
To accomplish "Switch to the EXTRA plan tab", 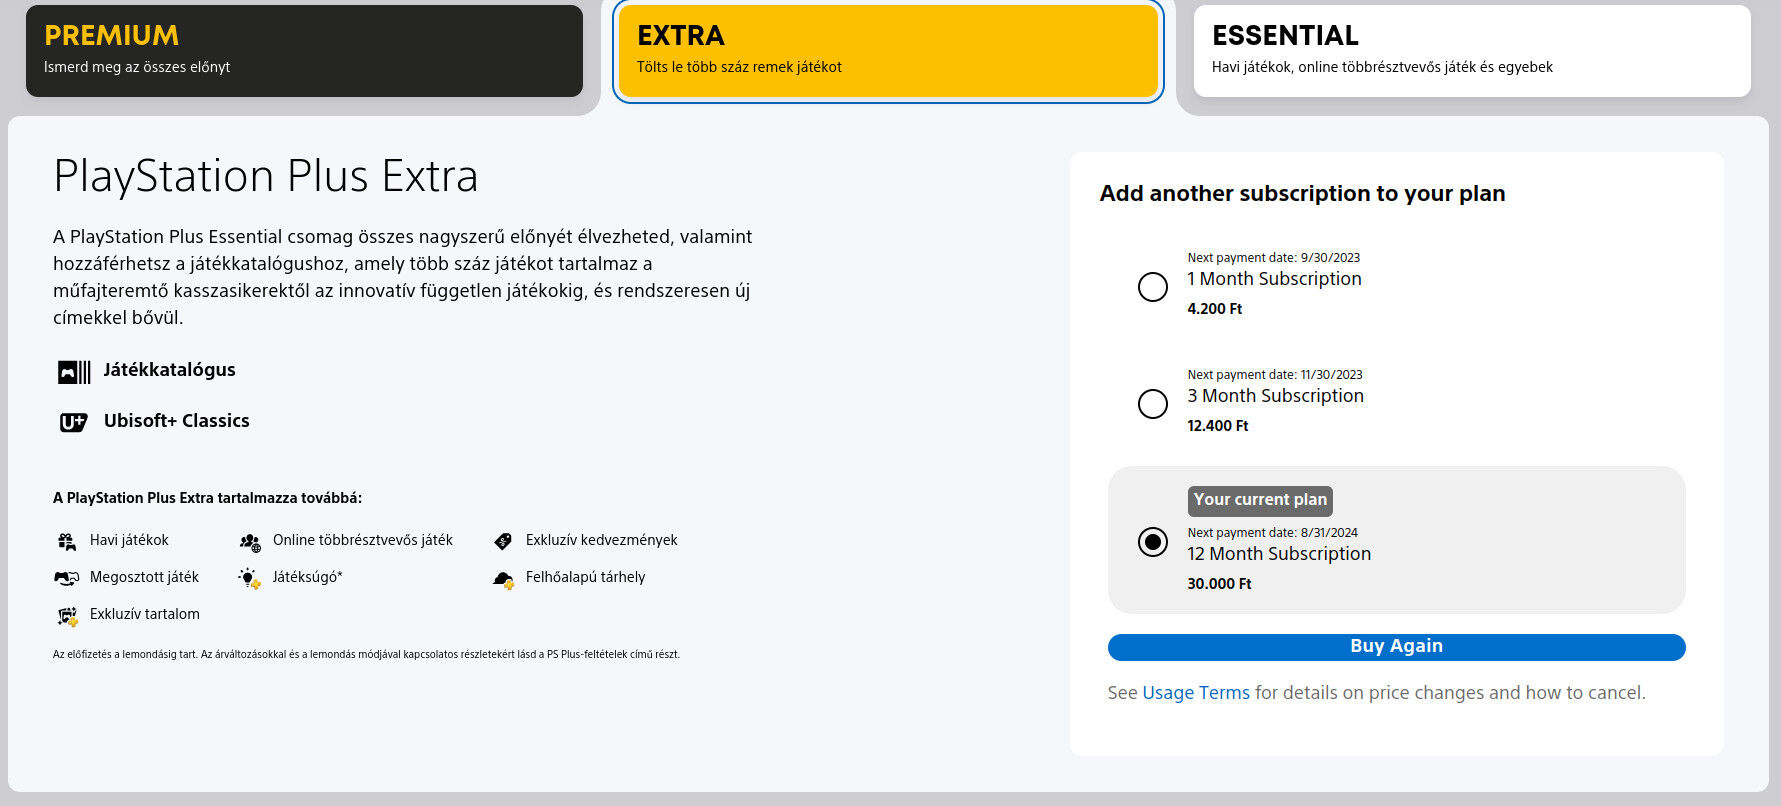I will [888, 51].
